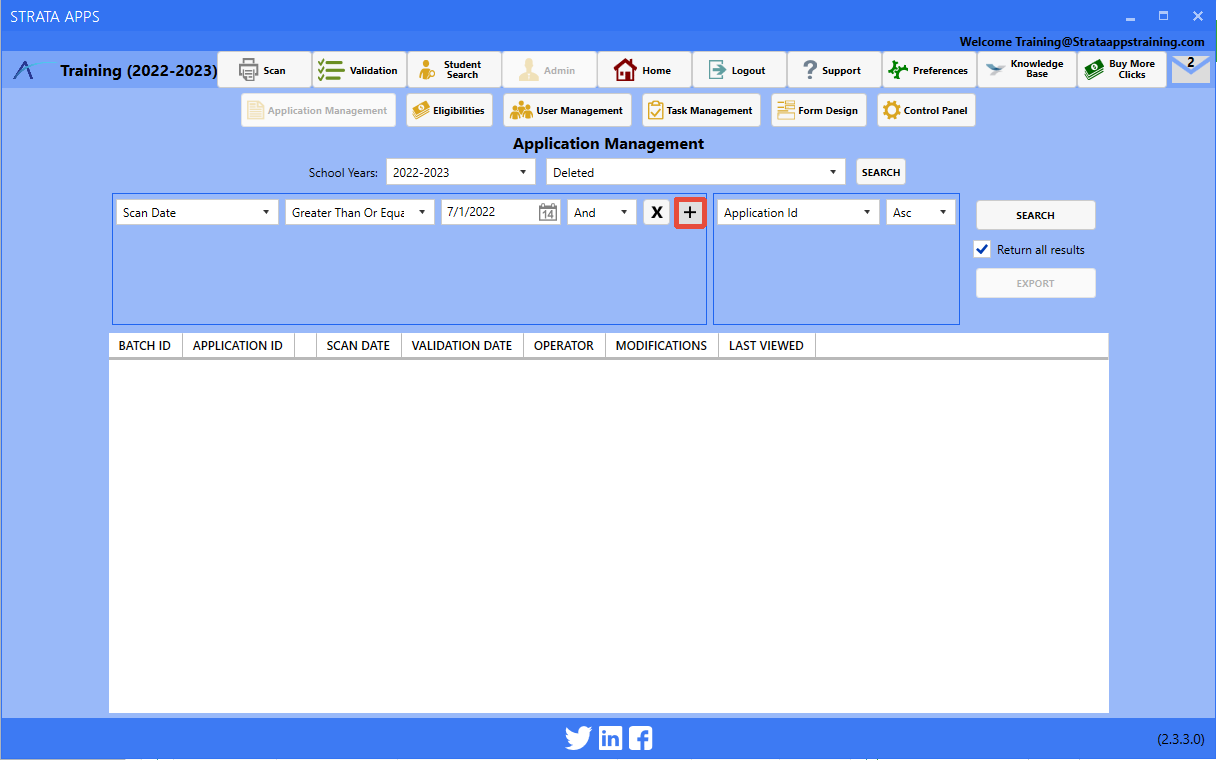Click the SCAN DATE column header
This screenshot has height=760, width=1217.
358,346
